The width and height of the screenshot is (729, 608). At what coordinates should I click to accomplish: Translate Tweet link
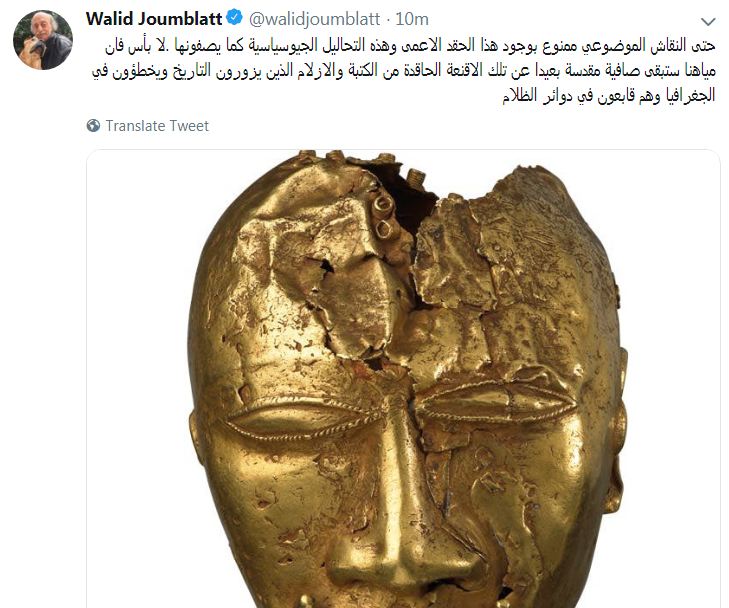pos(157,126)
